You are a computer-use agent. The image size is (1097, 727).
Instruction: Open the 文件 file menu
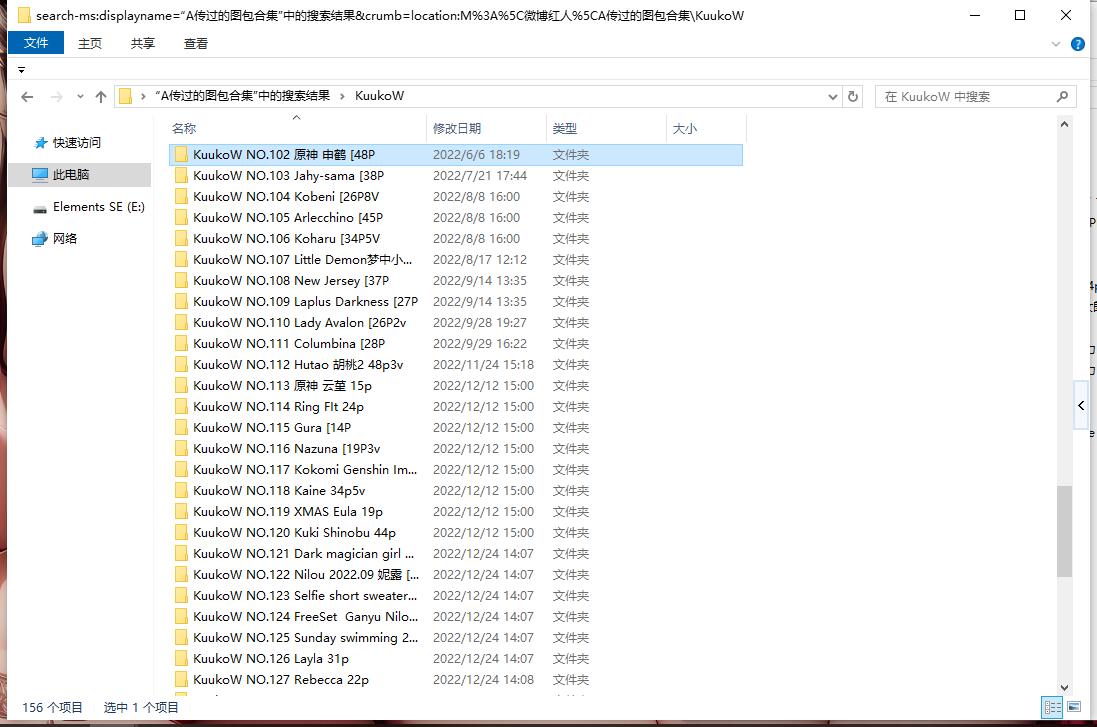(x=36, y=43)
